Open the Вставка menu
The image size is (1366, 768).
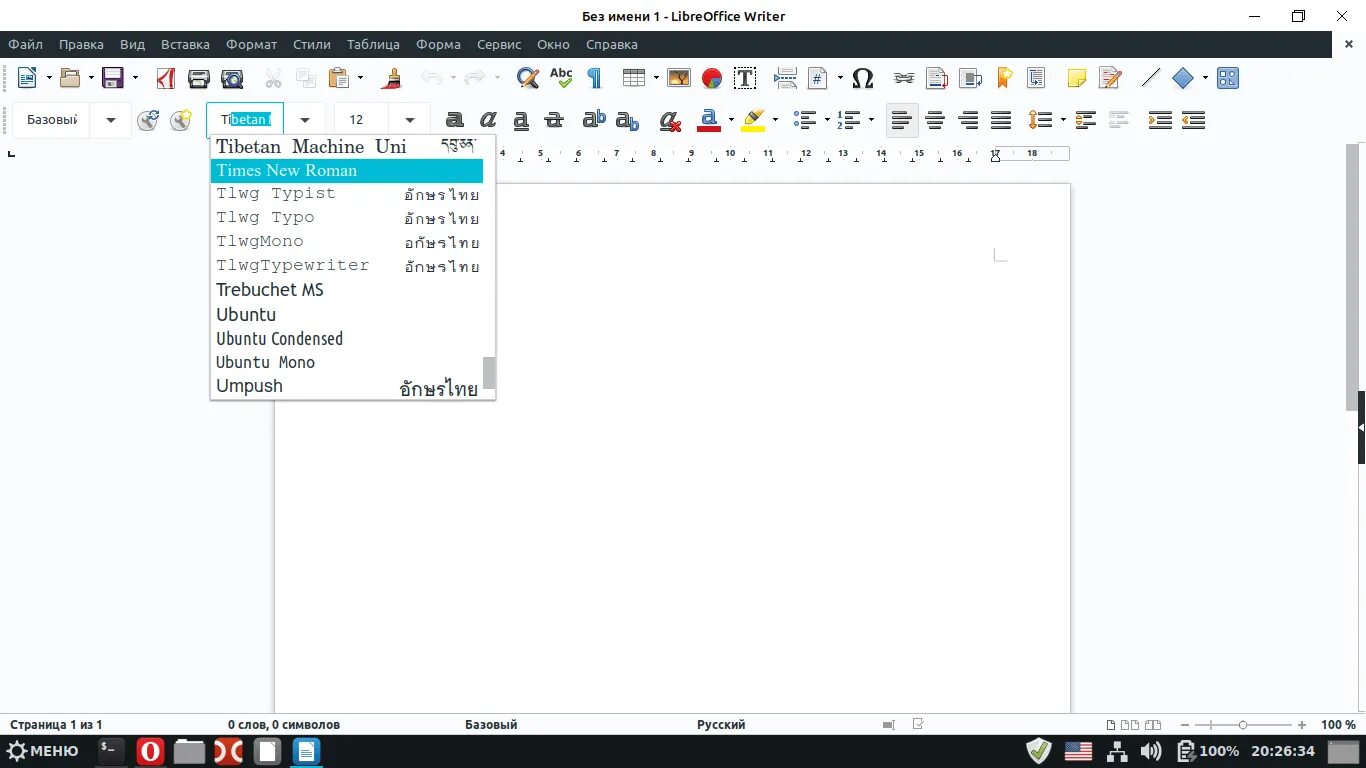(x=185, y=44)
